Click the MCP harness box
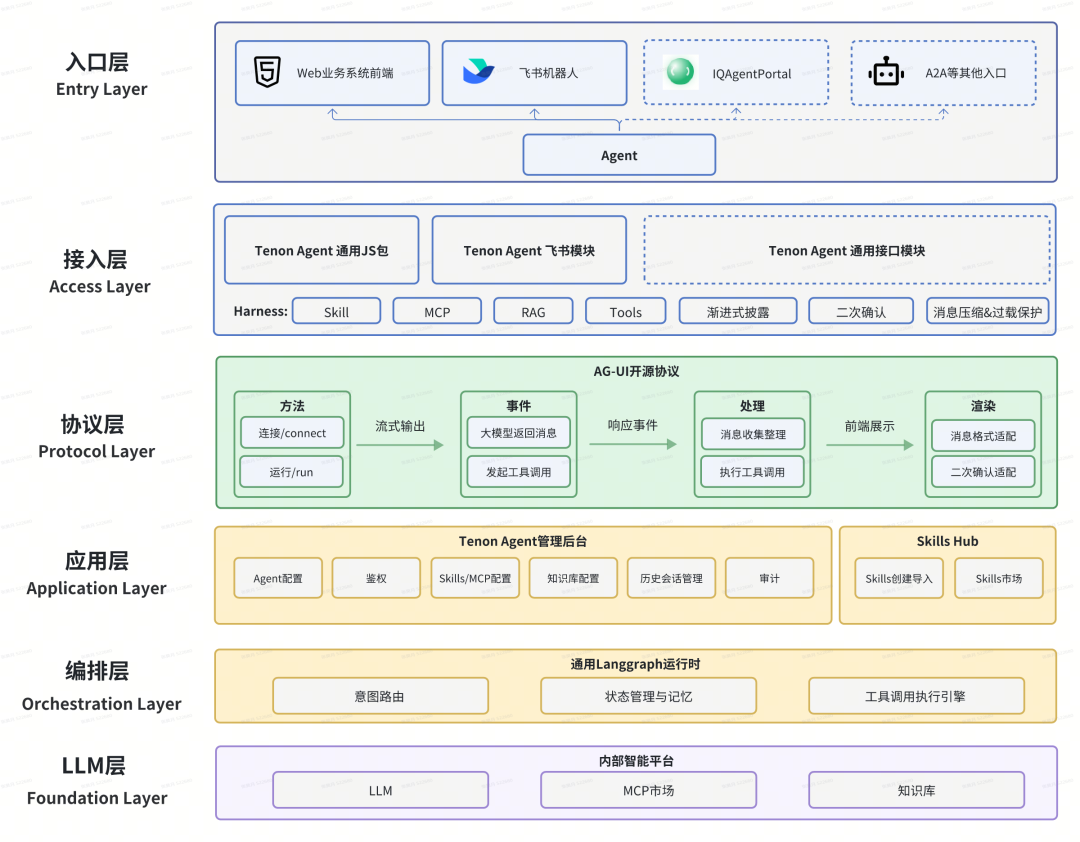Viewport: 1080px width, 842px height. pyautogui.click(x=437, y=311)
